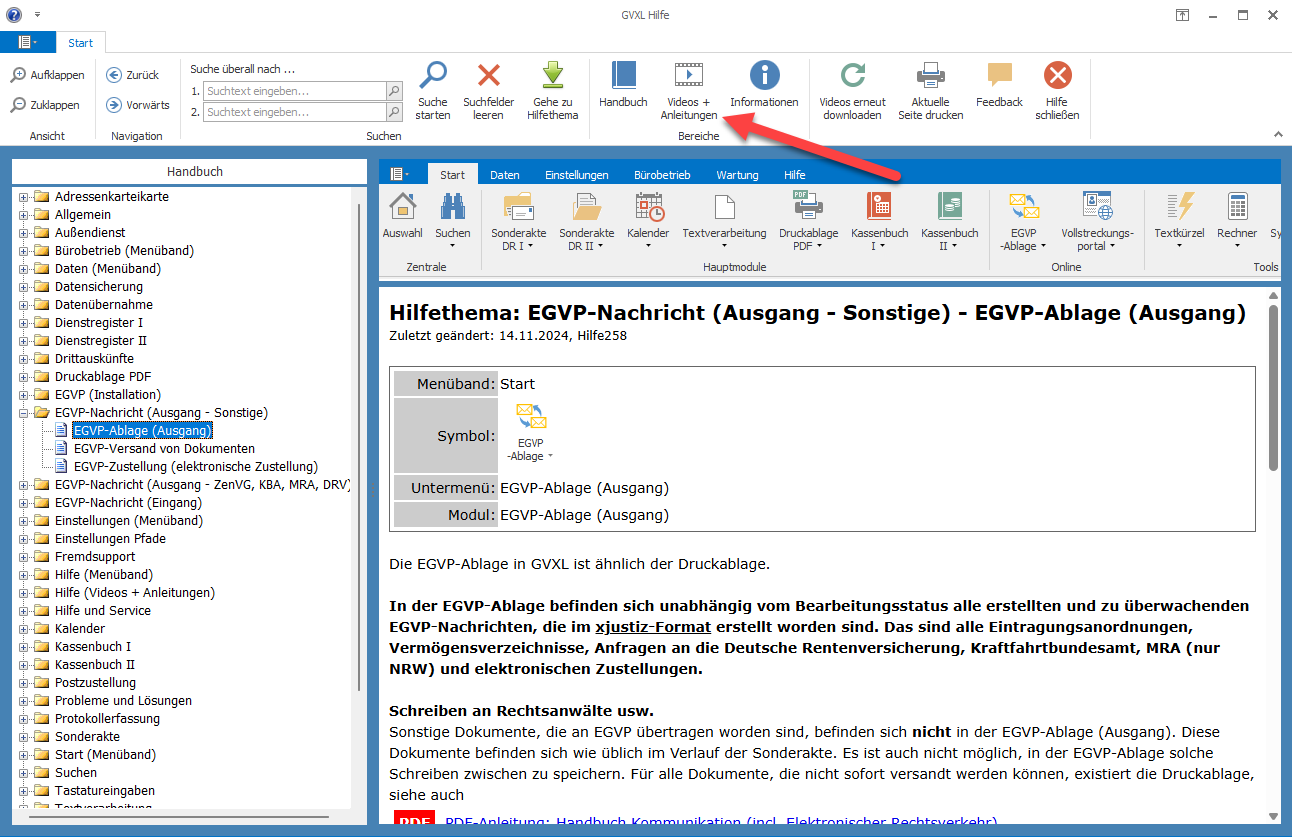
Task: Open the application file menu button
Action: tap(28, 43)
